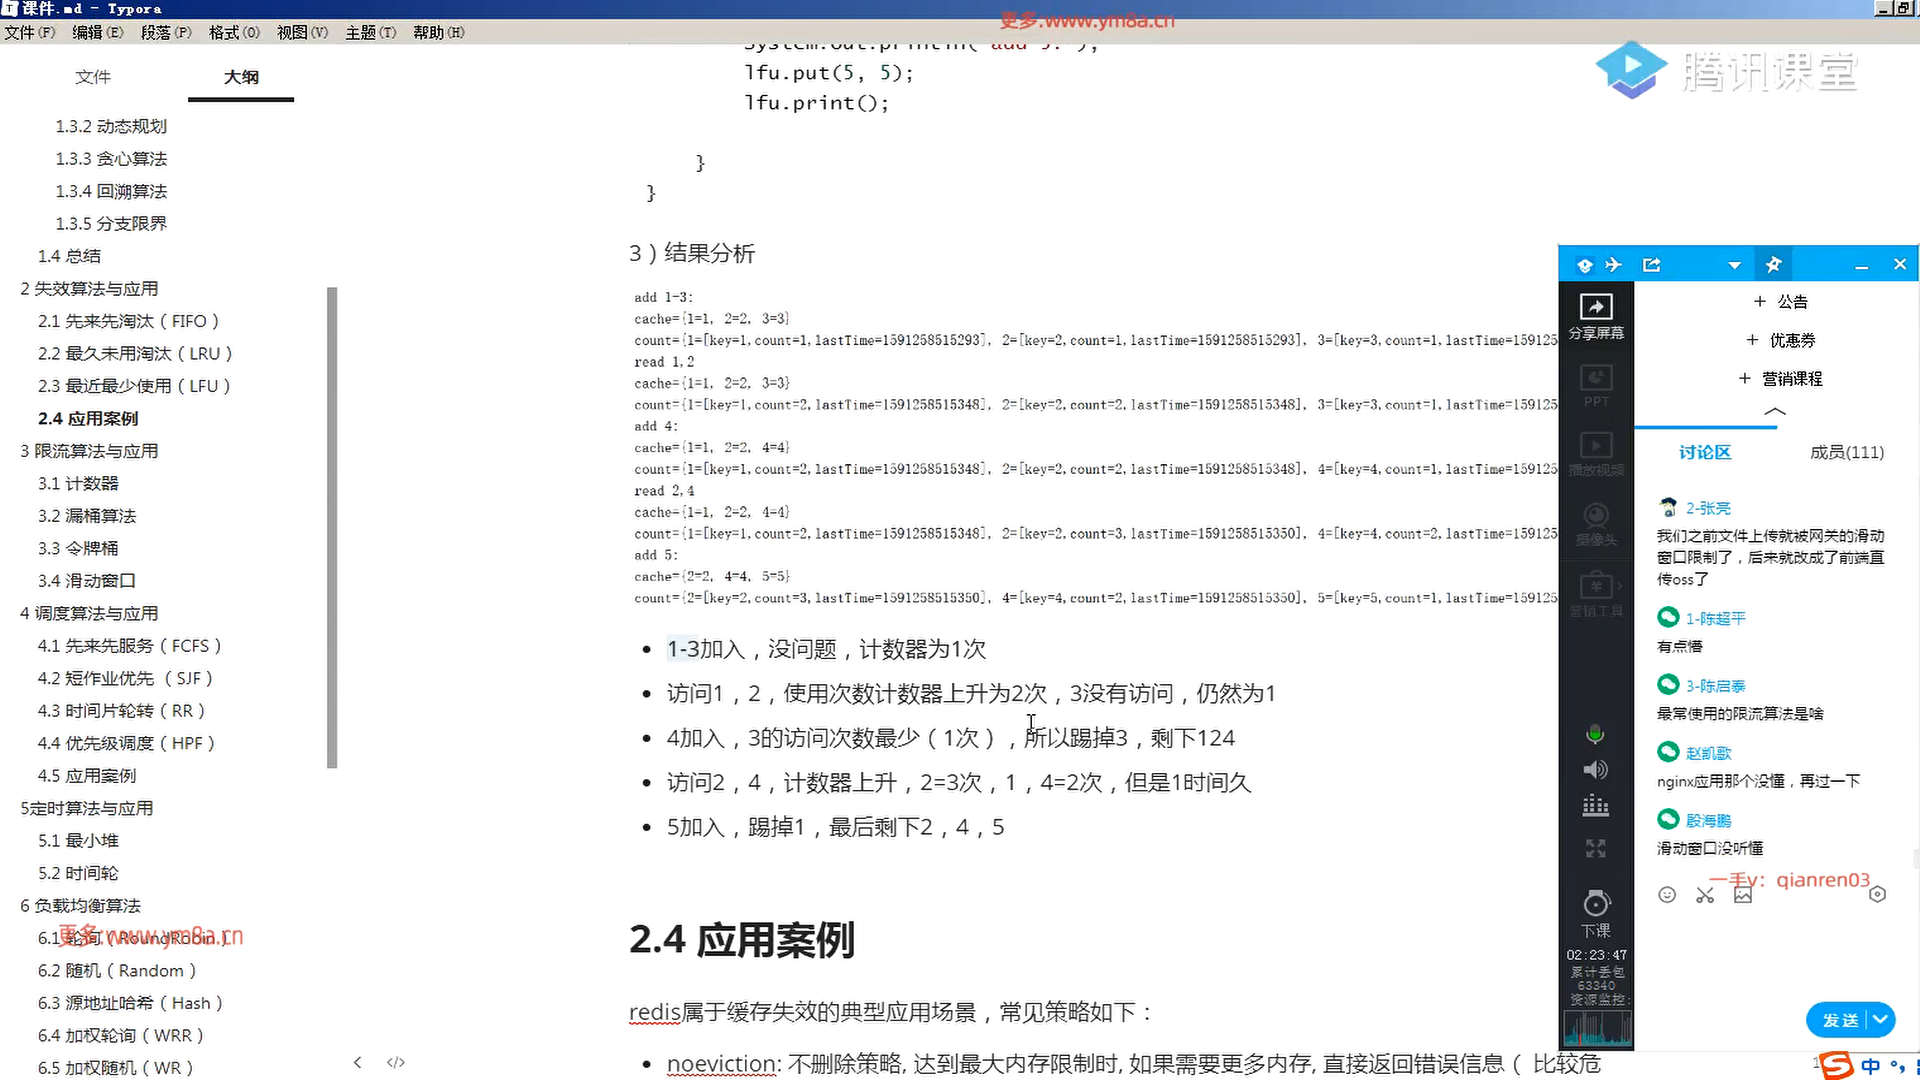The image size is (1920, 1080).
Task: Click the 发送 send button
Action: pyautogui.click(x=1839, y=1019)
